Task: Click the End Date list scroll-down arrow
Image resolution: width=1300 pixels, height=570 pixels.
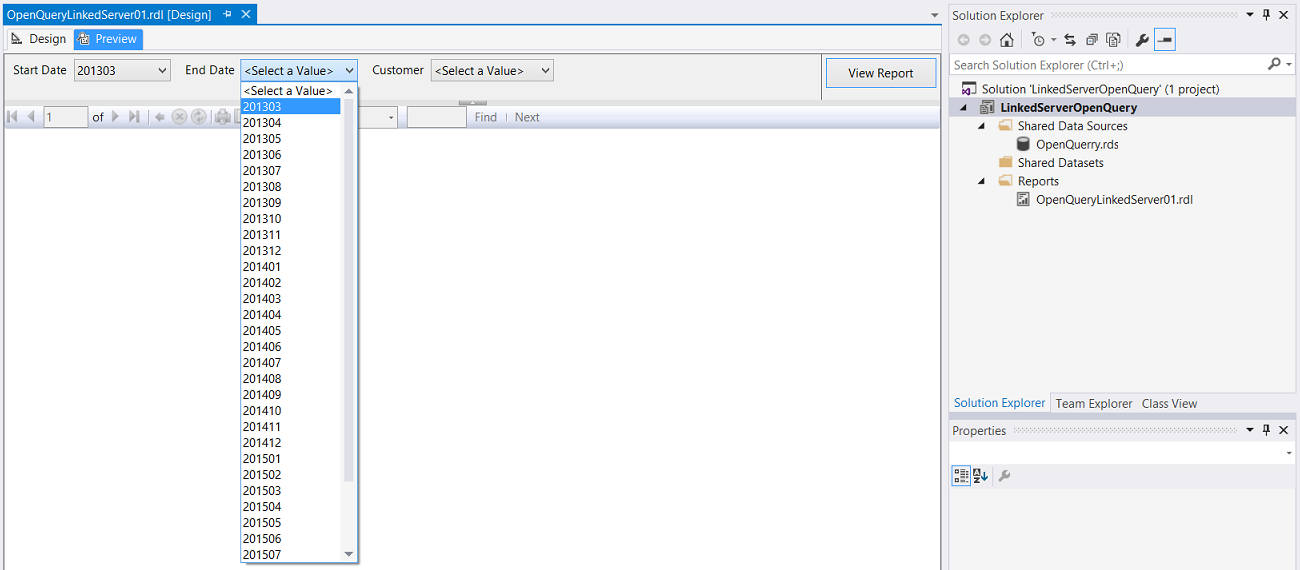Action: (349, 554)
